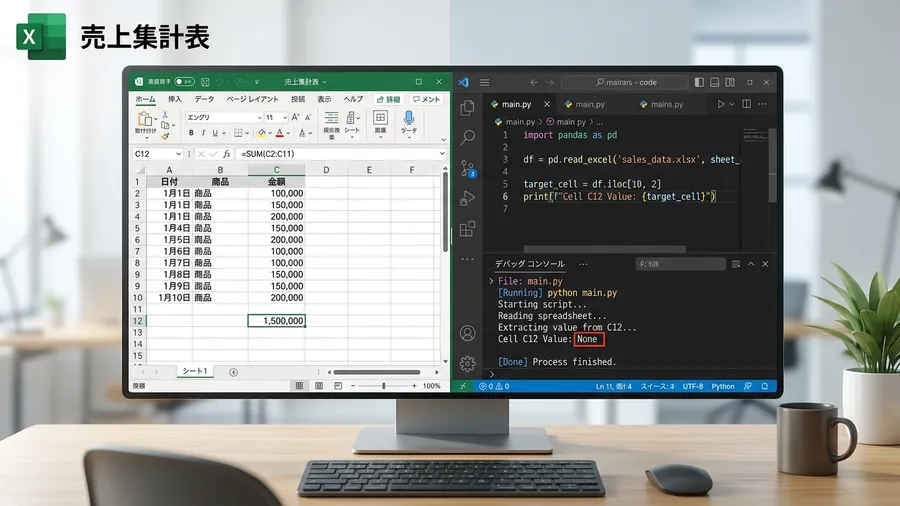Open the font name dropdown in Excel
This screenshot has height=506, width=900.
pyautogui.click(x=259, y=118)
